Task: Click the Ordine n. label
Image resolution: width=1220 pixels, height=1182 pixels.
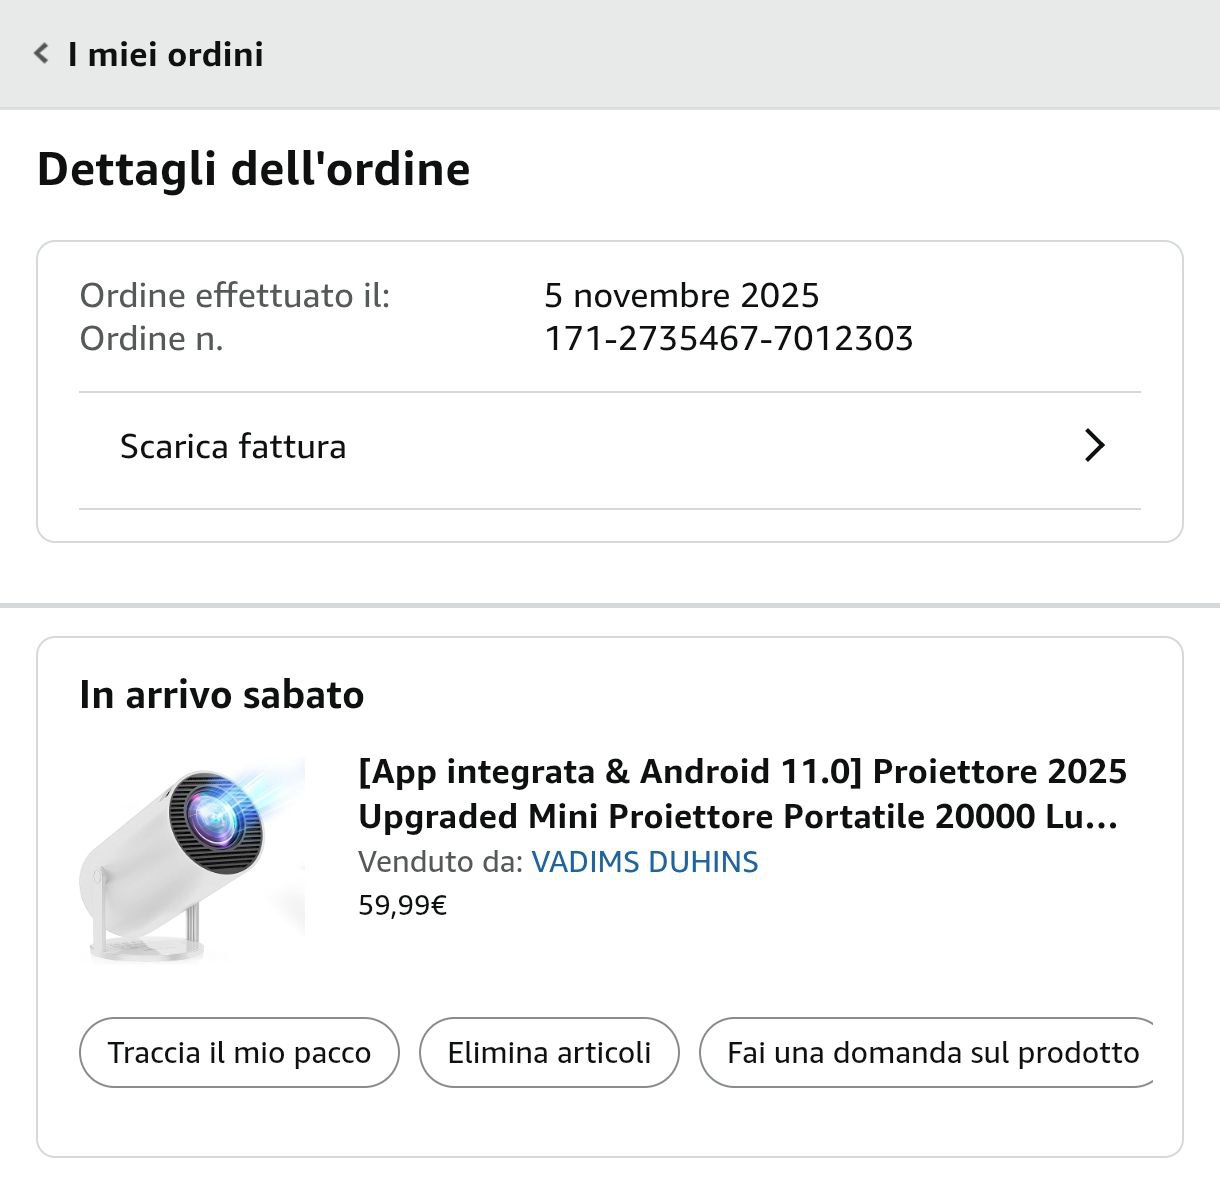Action: (x=151, y=339)
